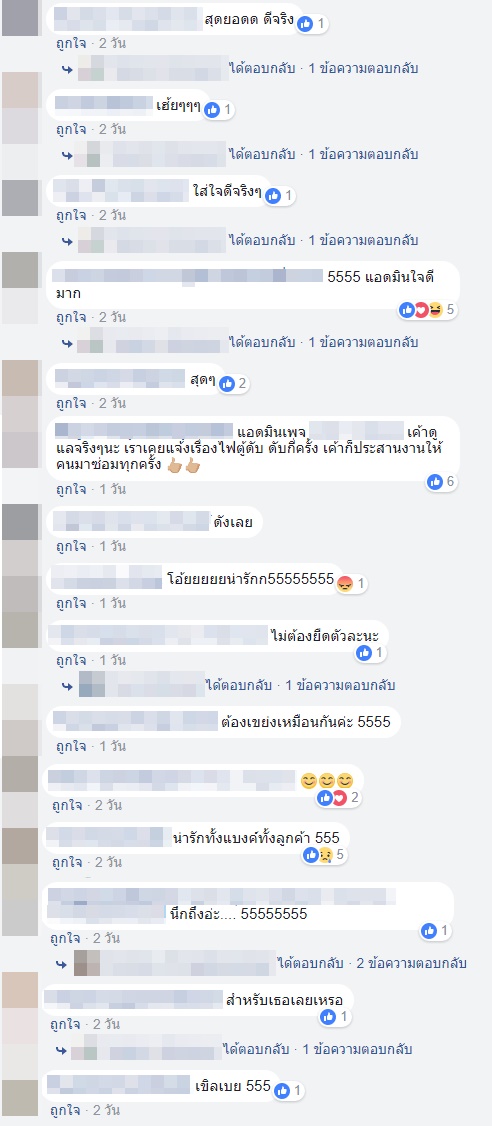
Task: Click ถูกใจ under the 'ดังเลย' comment
Action: pos(71,546)
